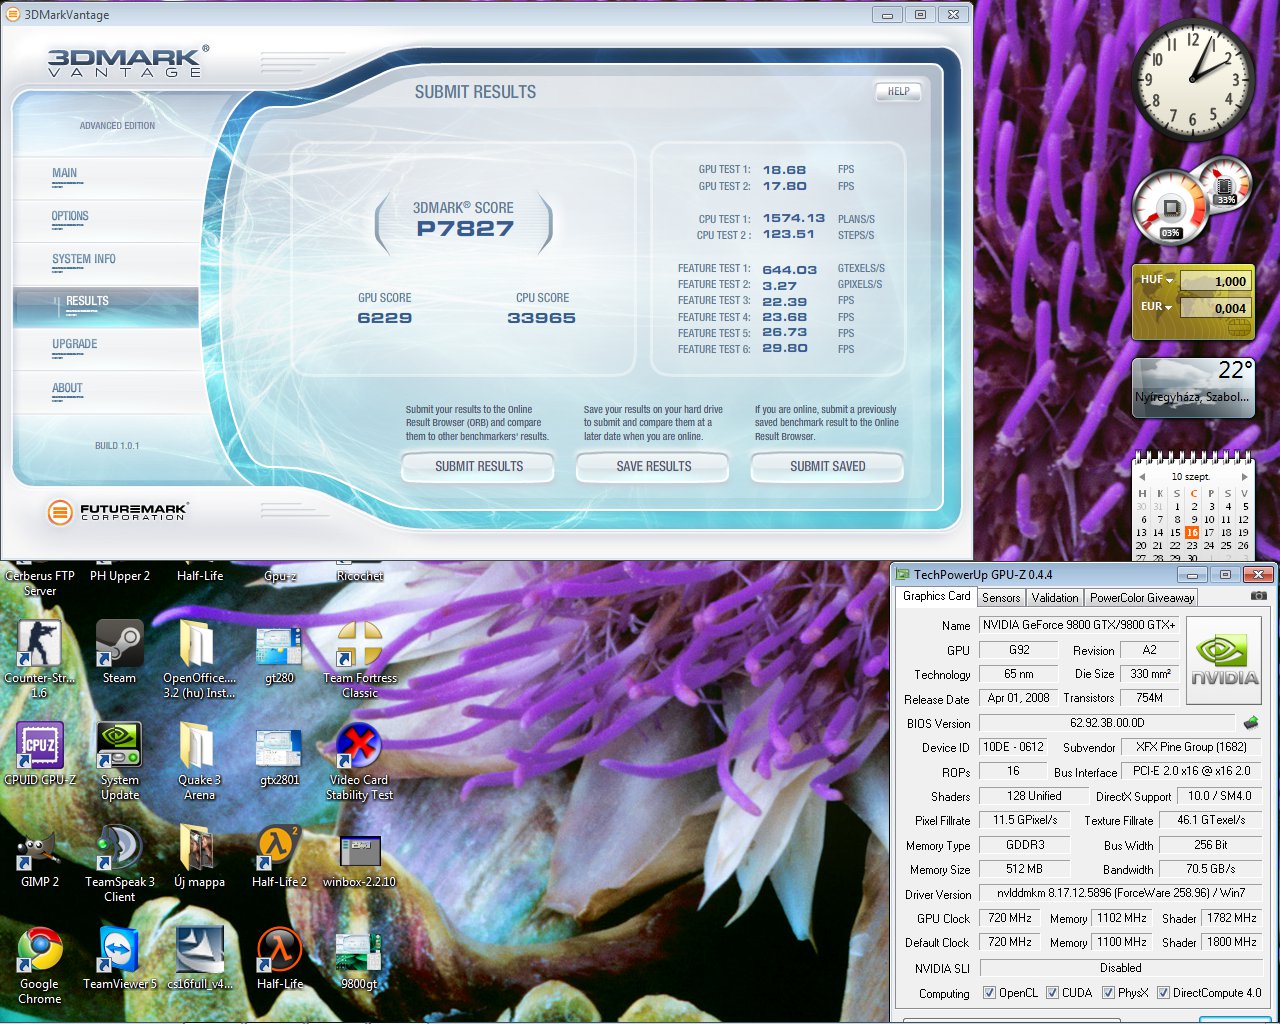The image size is (1280, 1024).
Task: Click the HUF amount field in gadget
Action: click(x=1215, y=281)
